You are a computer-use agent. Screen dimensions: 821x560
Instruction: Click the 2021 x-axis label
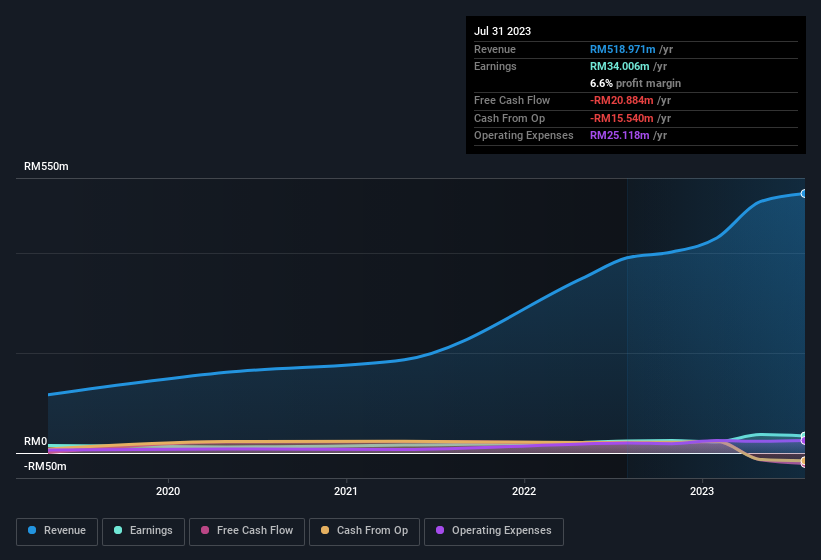346,491
